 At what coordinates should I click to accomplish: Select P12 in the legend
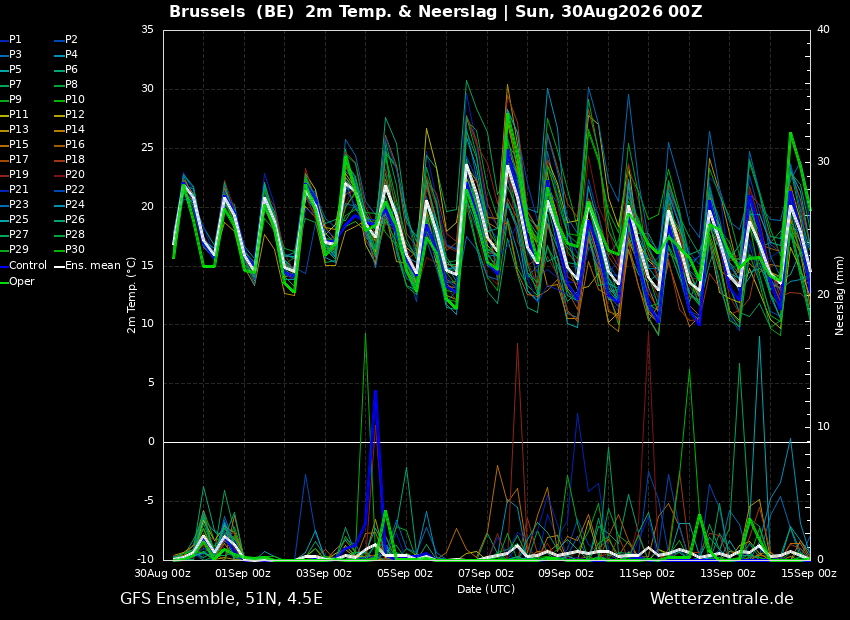[69, 114]
